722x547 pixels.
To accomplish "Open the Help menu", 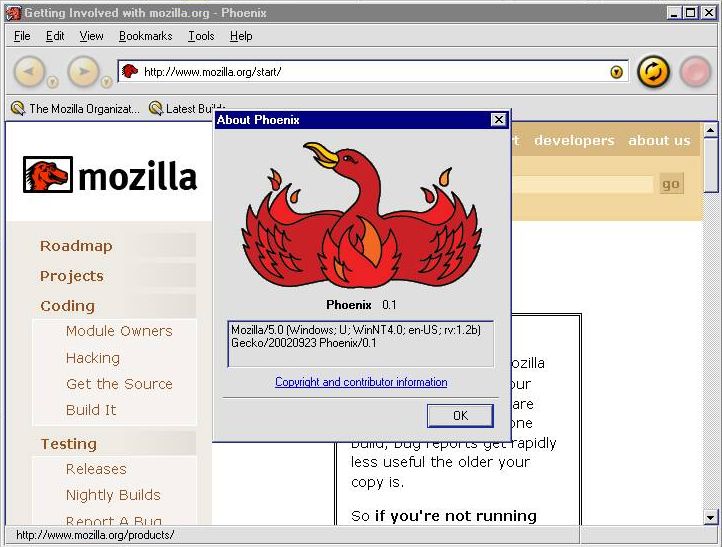I will (x=241, y=36).
